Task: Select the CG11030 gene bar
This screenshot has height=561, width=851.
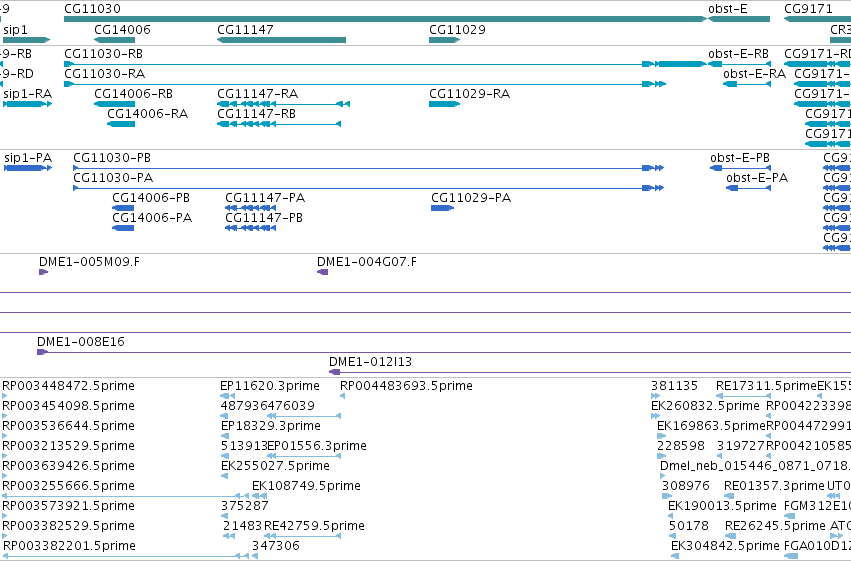Action: [385, 19]
